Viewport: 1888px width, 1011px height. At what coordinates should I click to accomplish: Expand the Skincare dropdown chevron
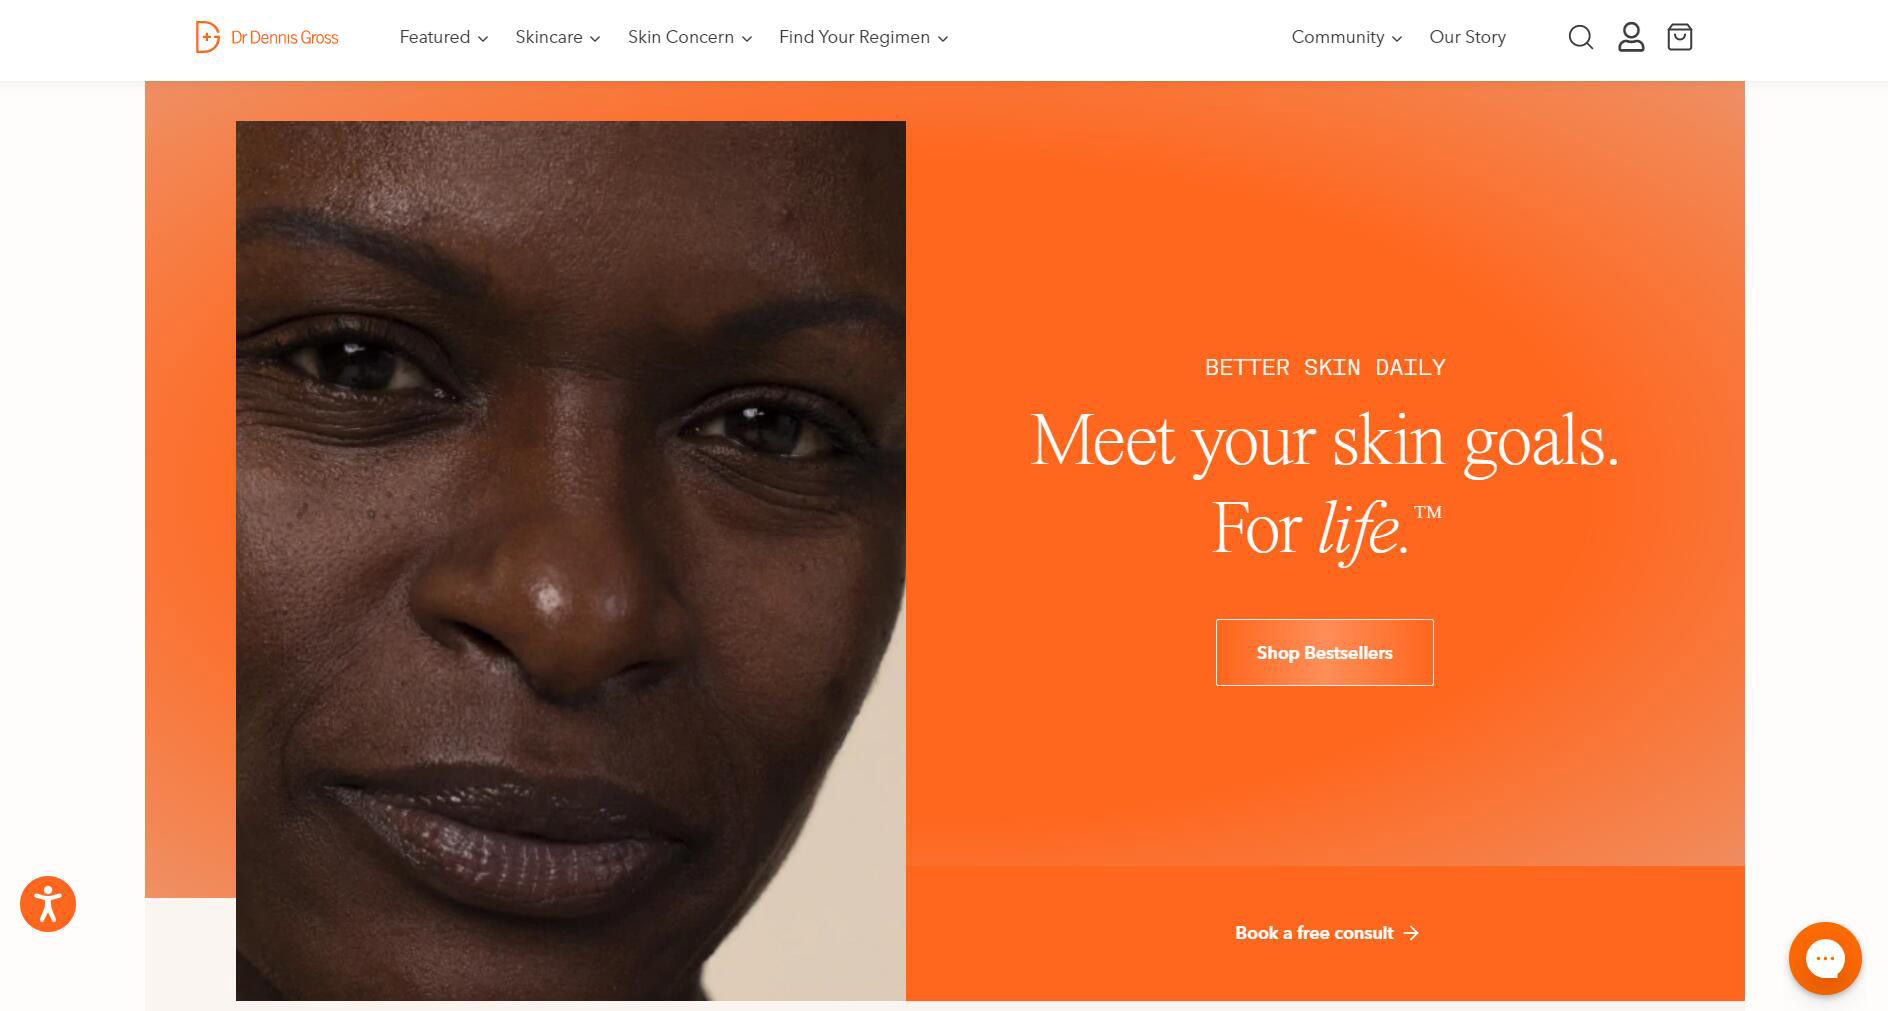pyautogui.click(x=595, y=39)
